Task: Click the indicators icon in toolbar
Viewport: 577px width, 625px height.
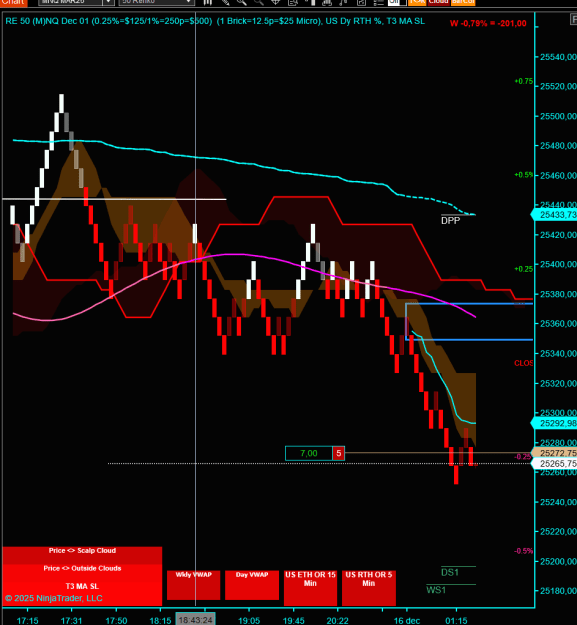Action: coord(327,2)
